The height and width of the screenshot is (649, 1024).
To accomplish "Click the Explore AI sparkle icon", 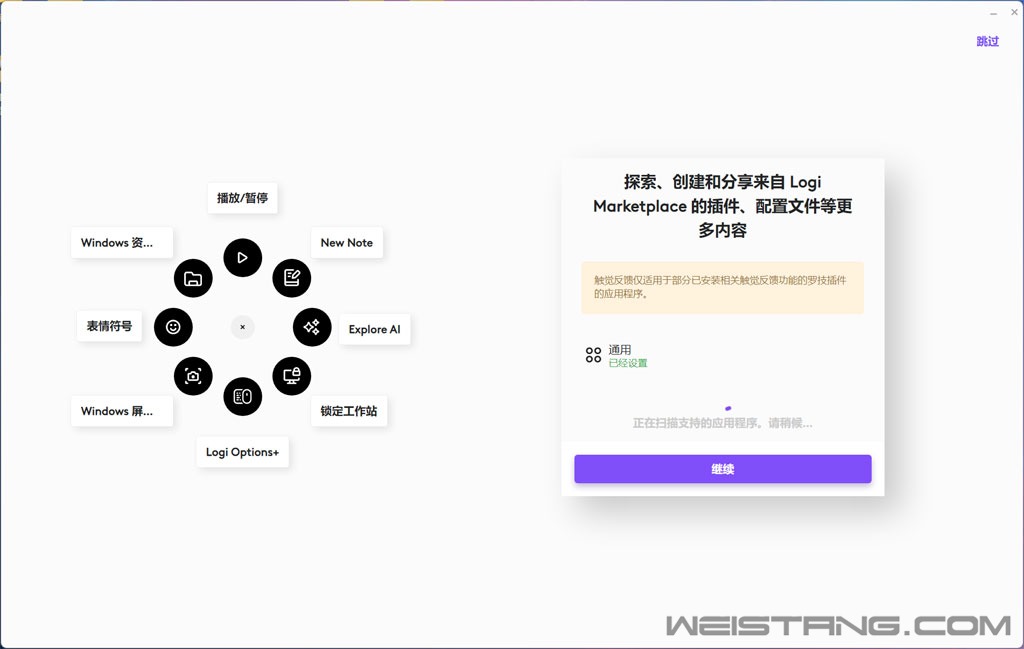I will click(312, 327).
